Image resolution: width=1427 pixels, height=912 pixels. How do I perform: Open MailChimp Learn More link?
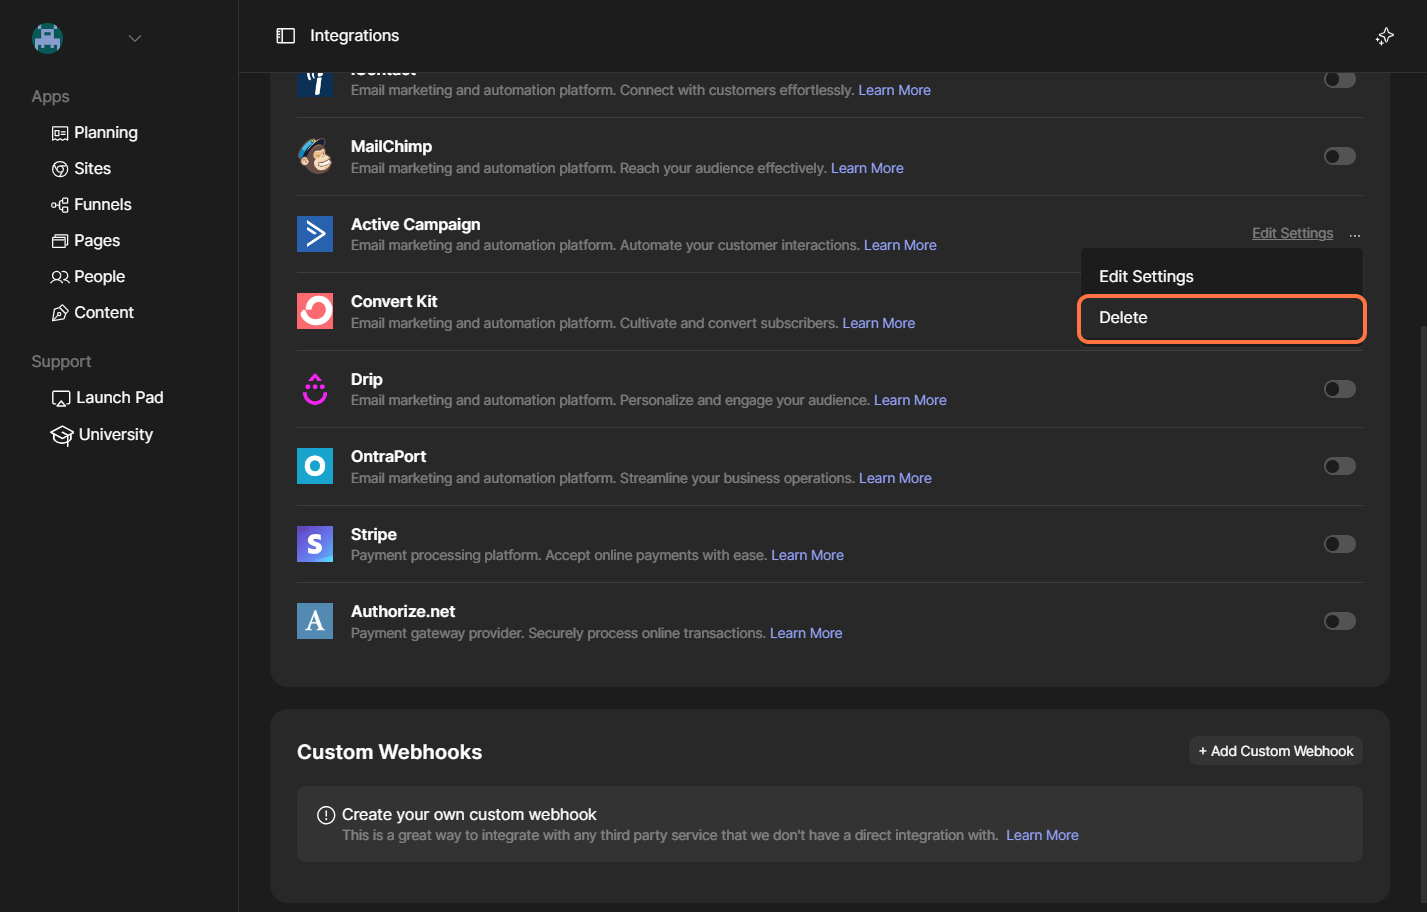pyautogui.click(x=867, y=168)
